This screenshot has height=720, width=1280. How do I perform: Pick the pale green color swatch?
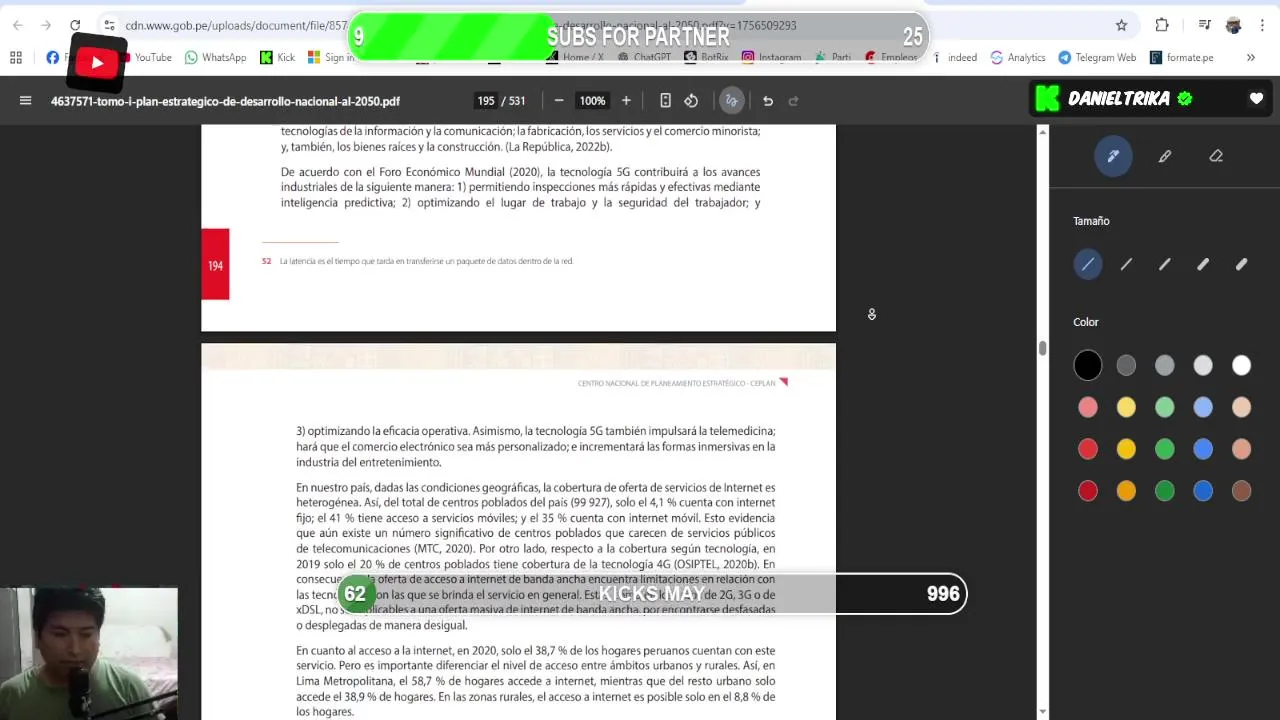coord(1165,407)
